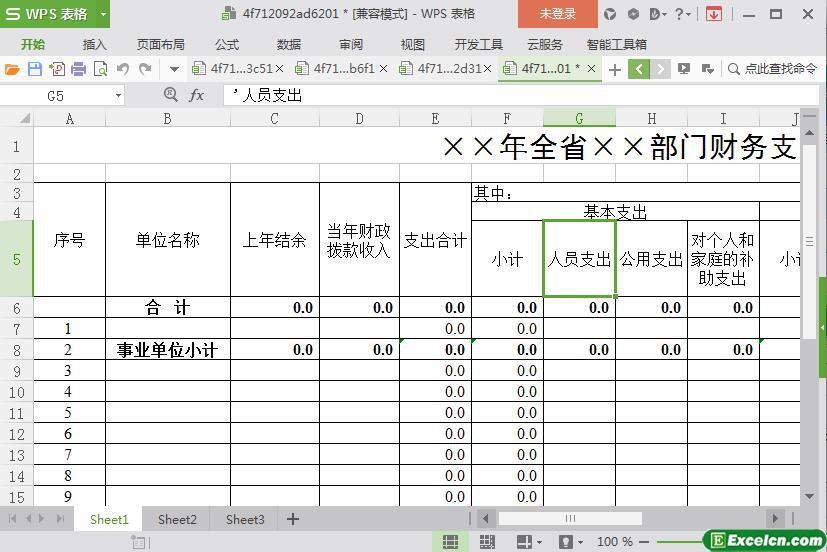This screenshot has width=827, height=552.
Task: Switch to the Sheet2 tab
Action: [x=177, y=520]
